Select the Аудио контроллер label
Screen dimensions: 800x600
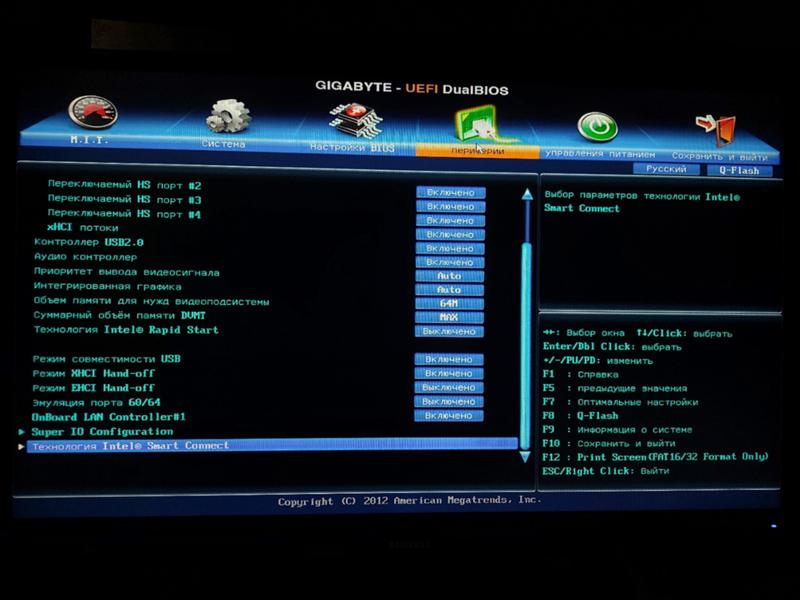[85, 257]
